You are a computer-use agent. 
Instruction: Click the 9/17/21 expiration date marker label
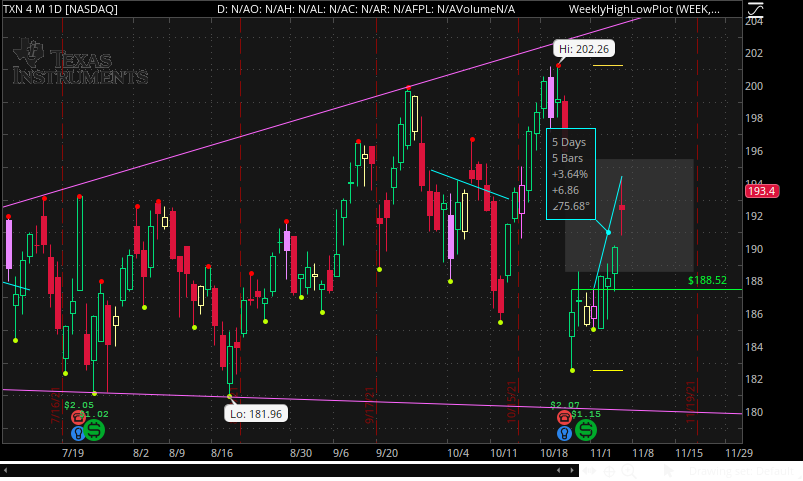pyautogui.click(x=370, y=406)
